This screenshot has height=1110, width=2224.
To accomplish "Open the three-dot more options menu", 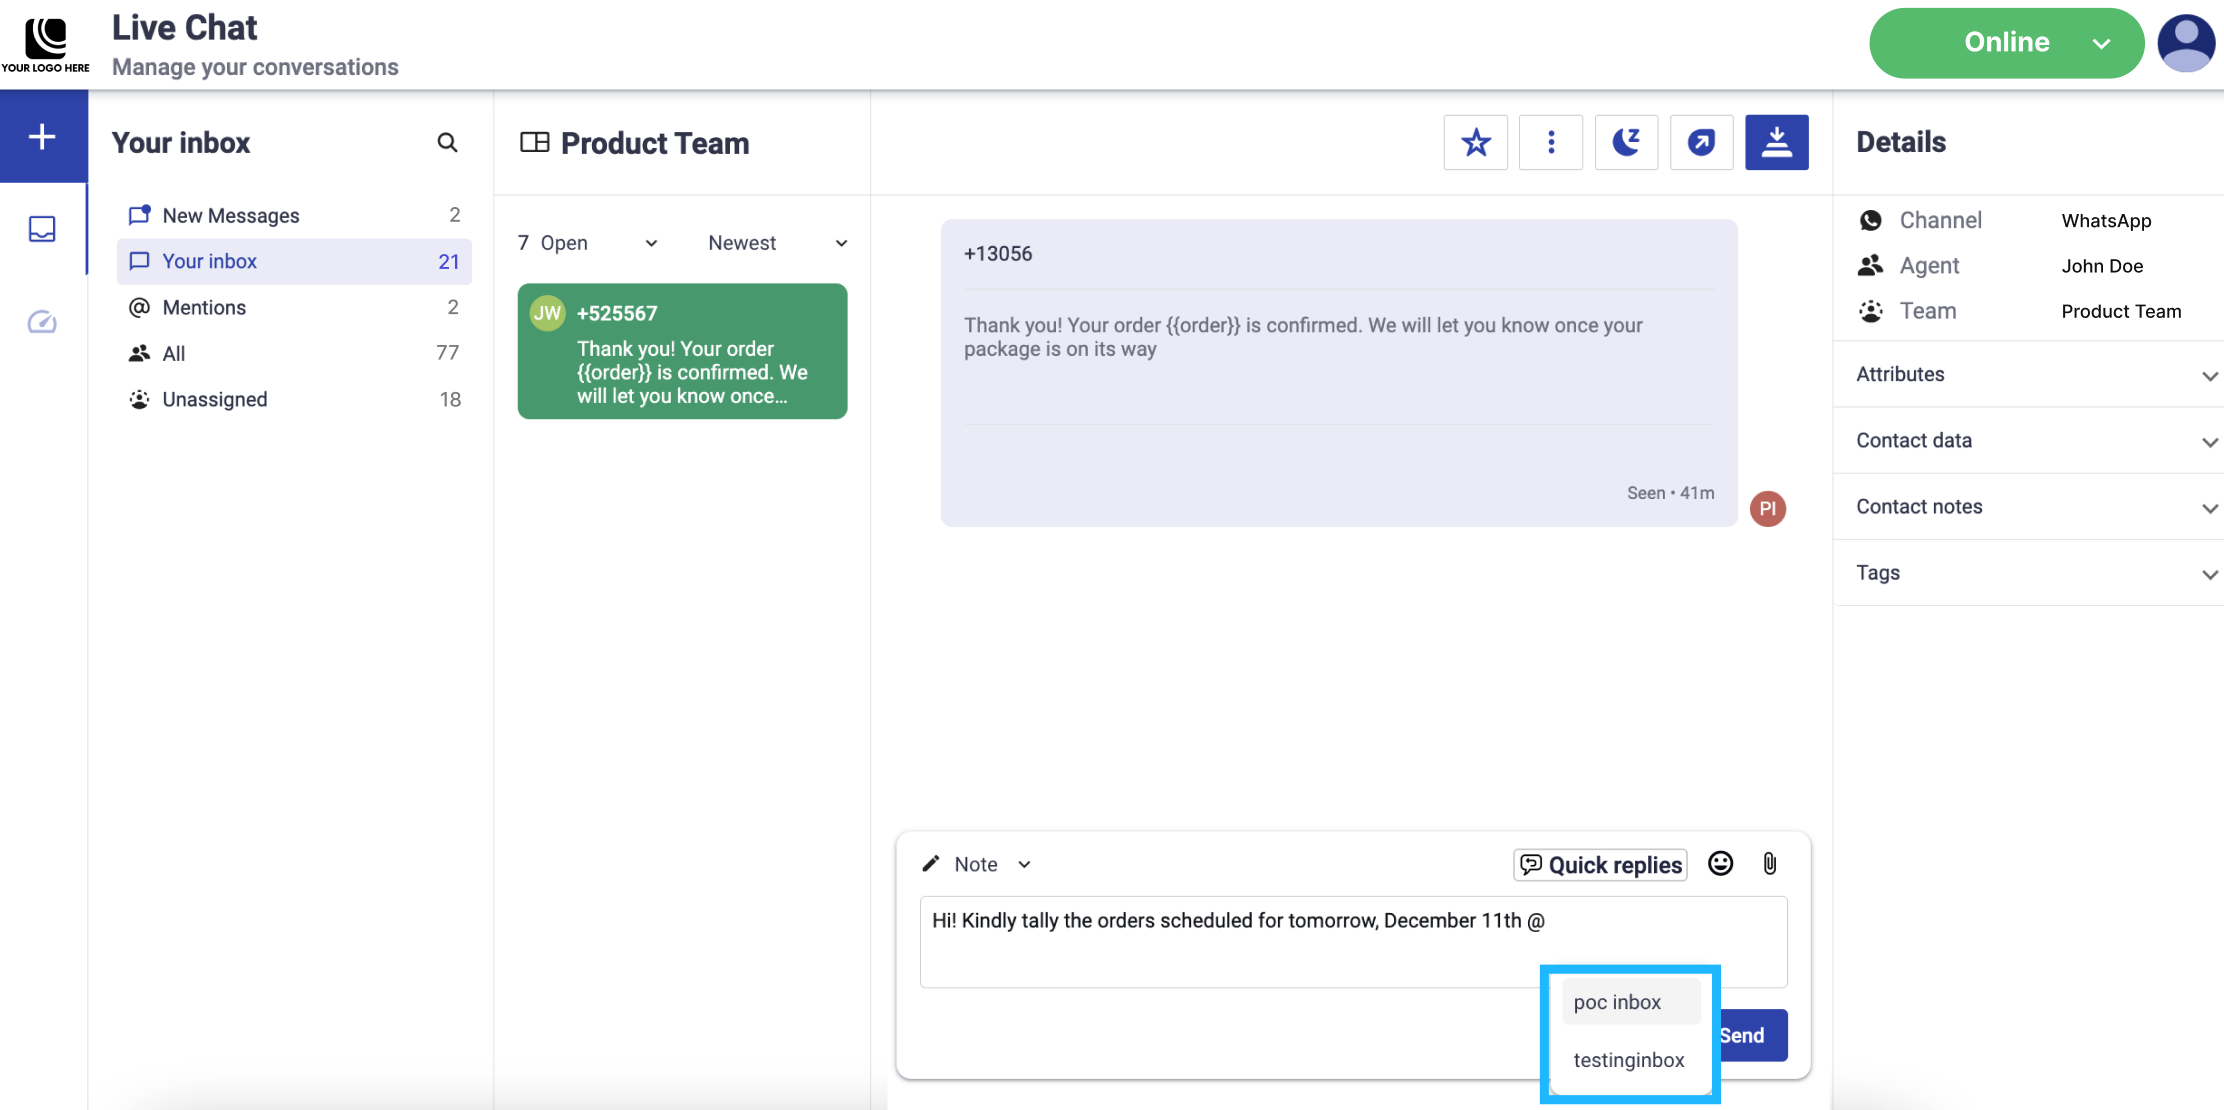I will pos(1551,143).
